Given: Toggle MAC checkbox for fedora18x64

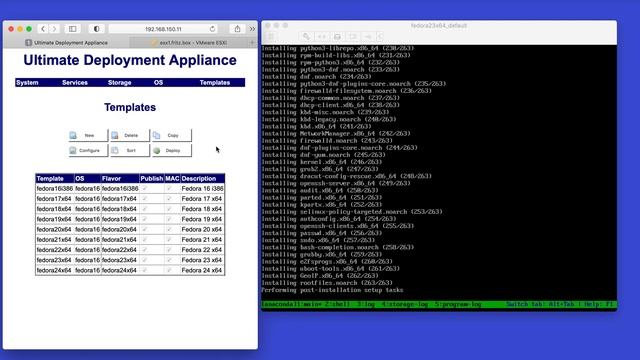Looking at the screenshot, I should click(x=169, y=209).
